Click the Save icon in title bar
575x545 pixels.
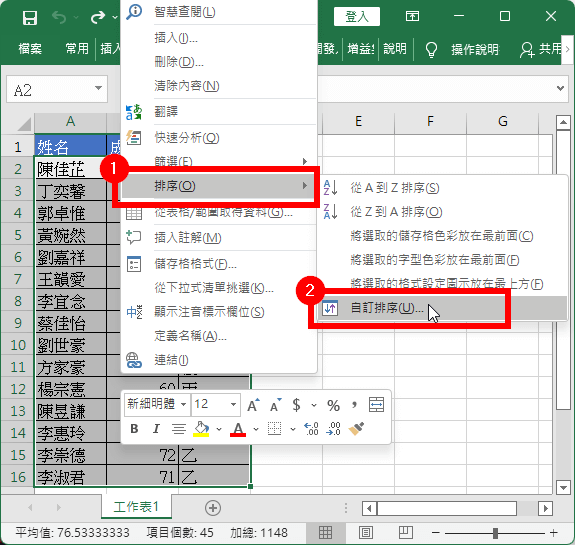click(30, 17)
